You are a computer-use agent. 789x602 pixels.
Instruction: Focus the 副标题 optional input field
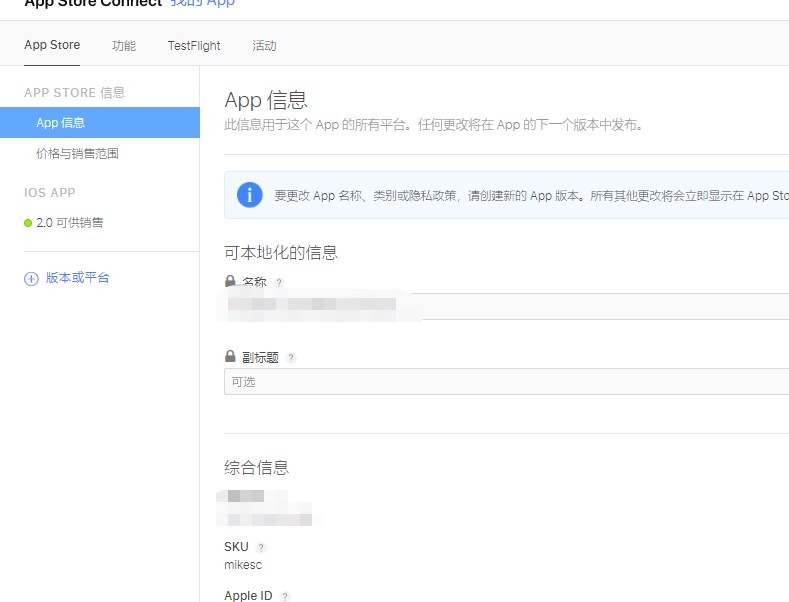click(506, 381)
